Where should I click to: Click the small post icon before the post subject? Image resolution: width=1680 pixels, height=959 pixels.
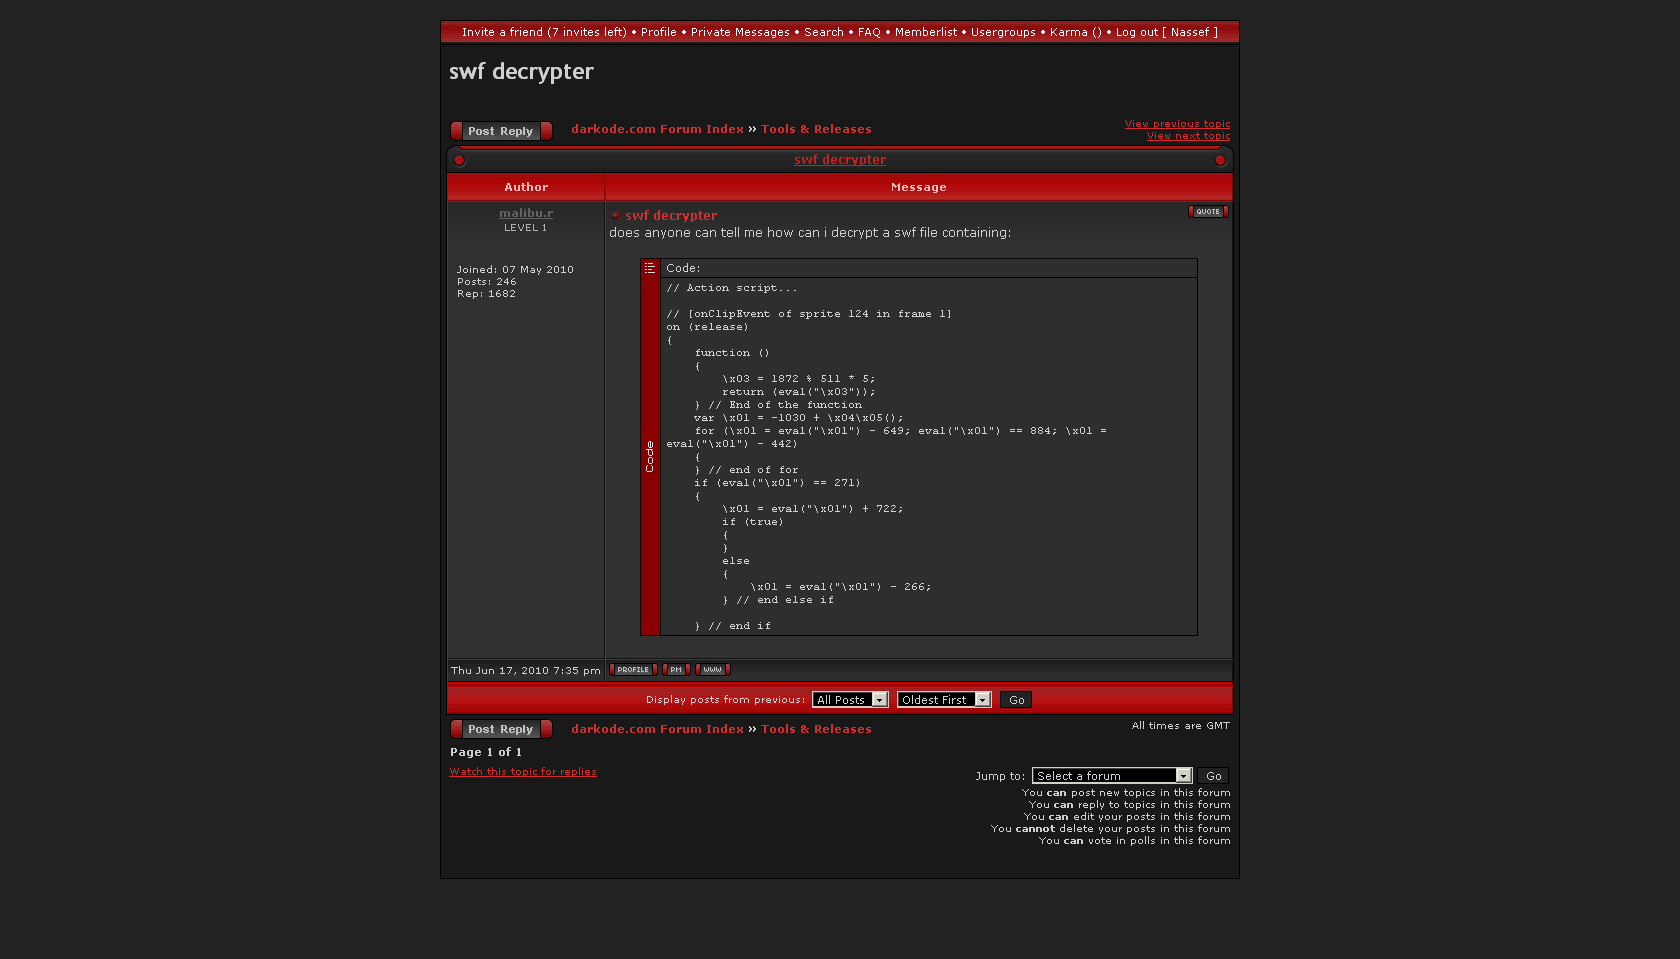616,216
